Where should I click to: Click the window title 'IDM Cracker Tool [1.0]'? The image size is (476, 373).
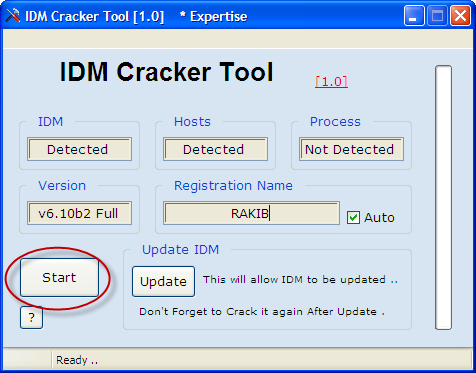pyautogui.click(x=95, y=17)
